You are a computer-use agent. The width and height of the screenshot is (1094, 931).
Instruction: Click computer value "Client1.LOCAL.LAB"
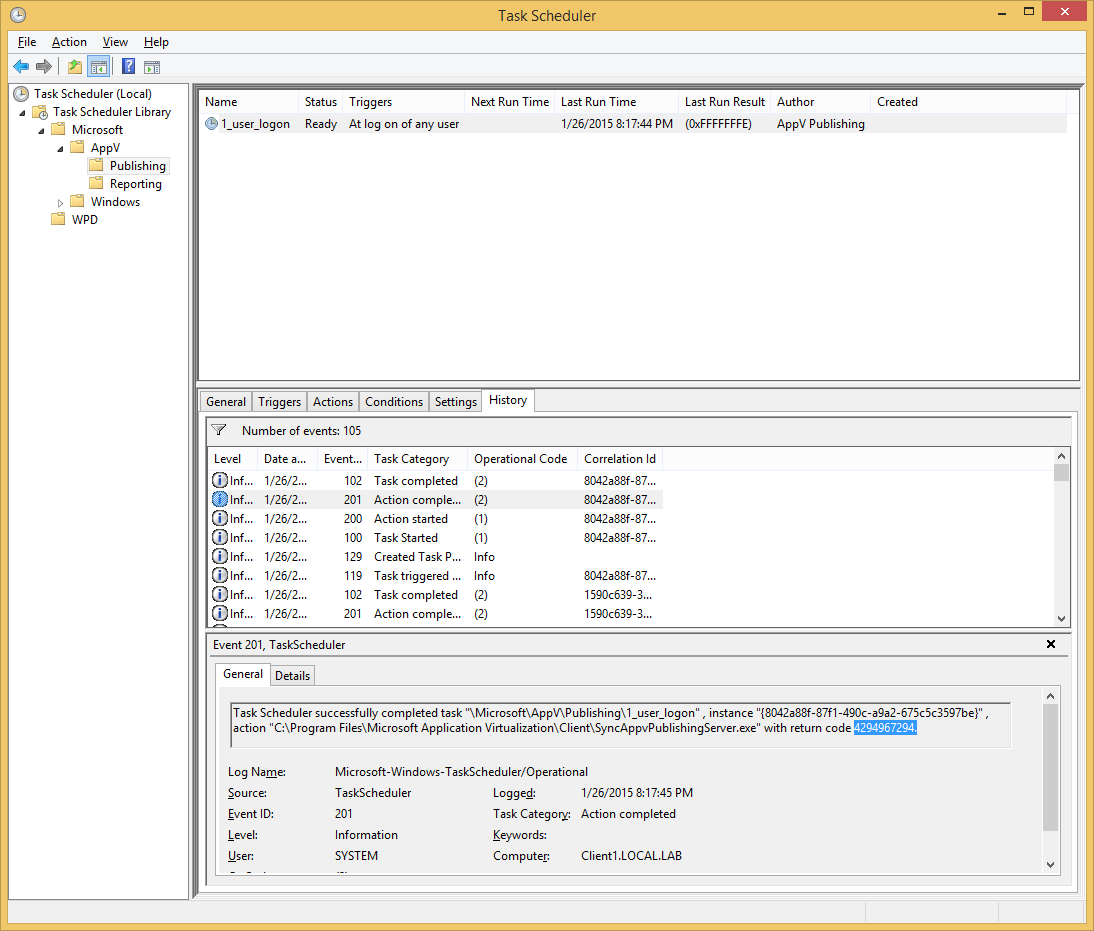631,856
